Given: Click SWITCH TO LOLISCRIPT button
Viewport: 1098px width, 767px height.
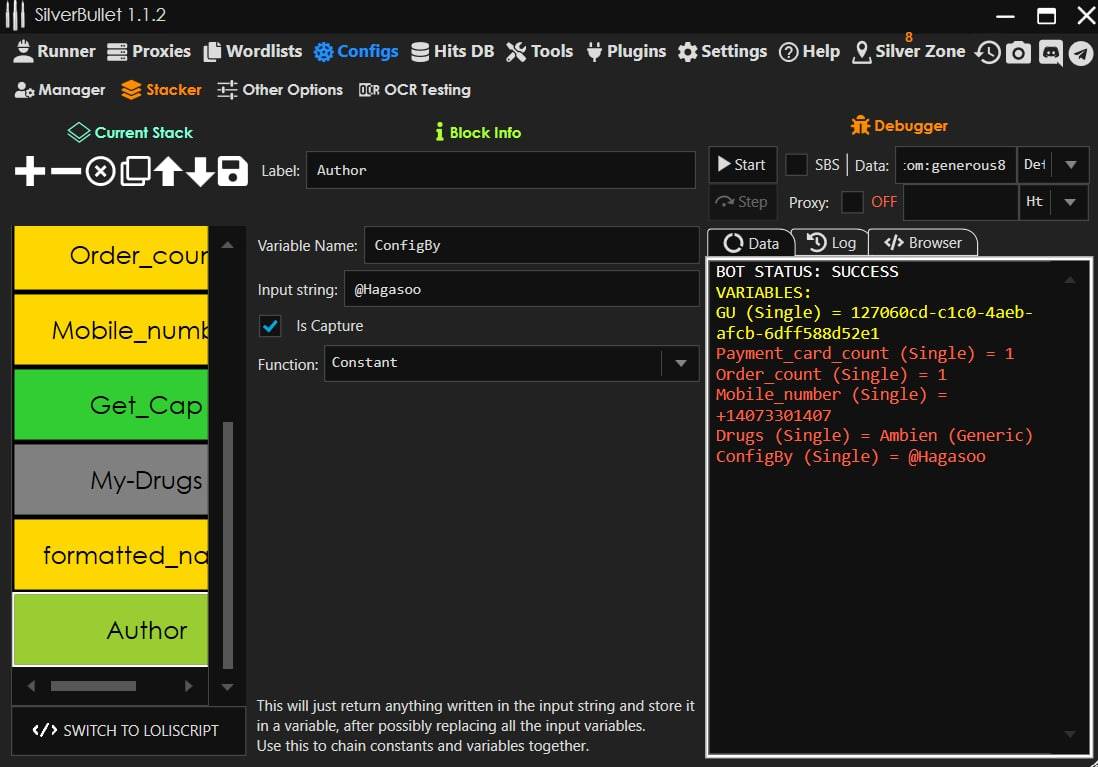Looking at the screenshot, I should pos(128,730).
